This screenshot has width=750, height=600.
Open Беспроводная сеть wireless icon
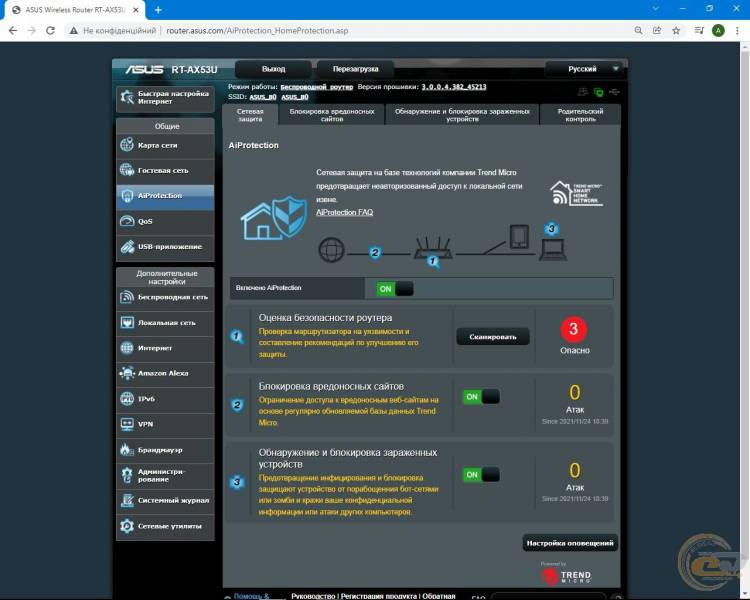coord(127,297)
